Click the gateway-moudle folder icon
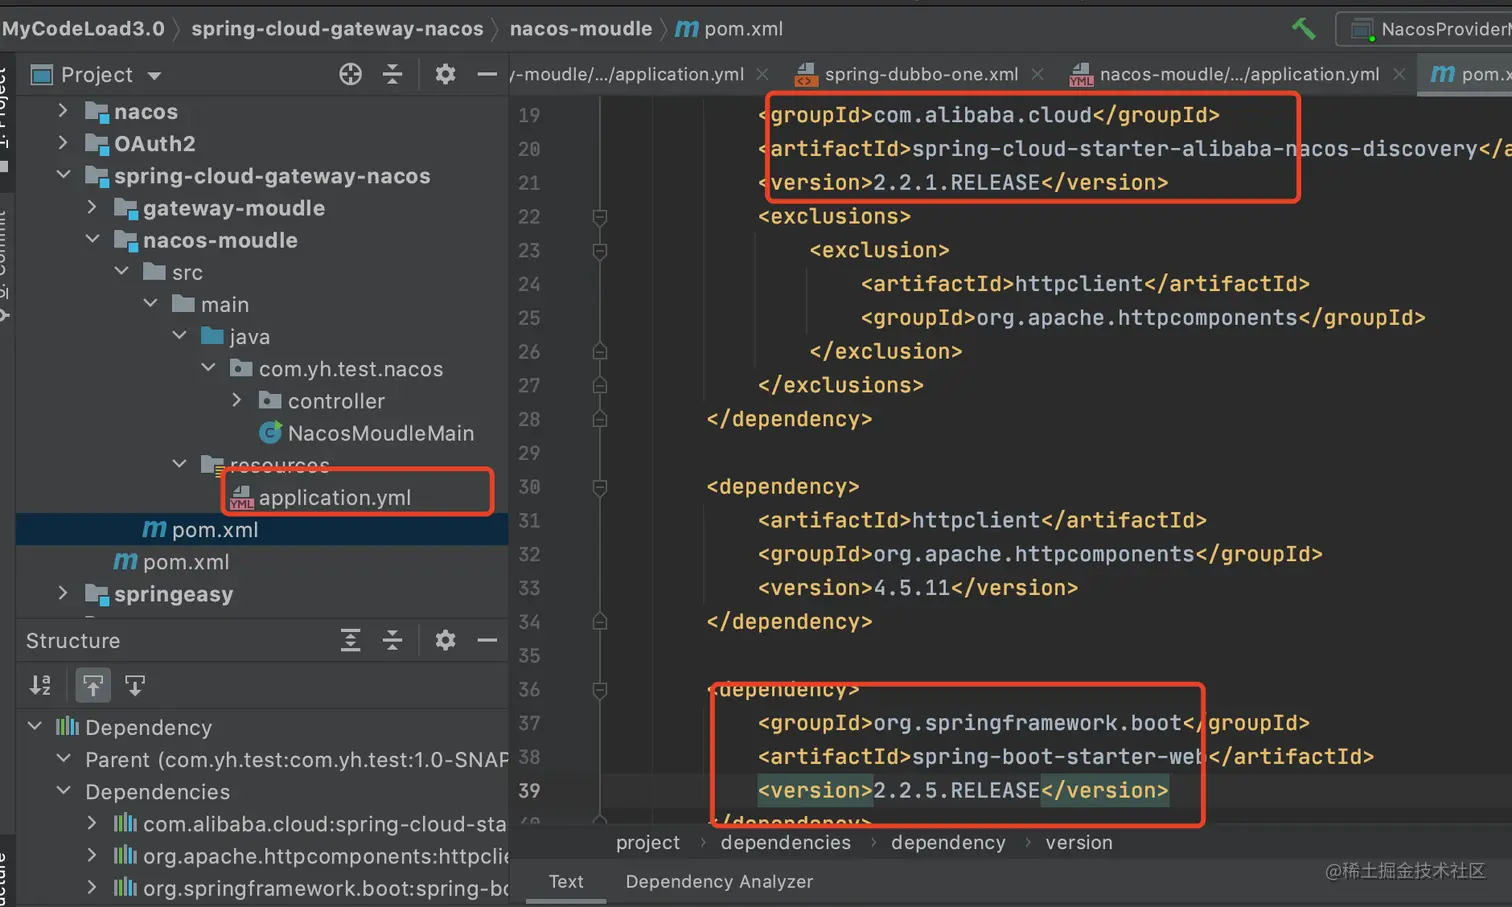This screenshot has width=1512, height=907. point(126,208)
